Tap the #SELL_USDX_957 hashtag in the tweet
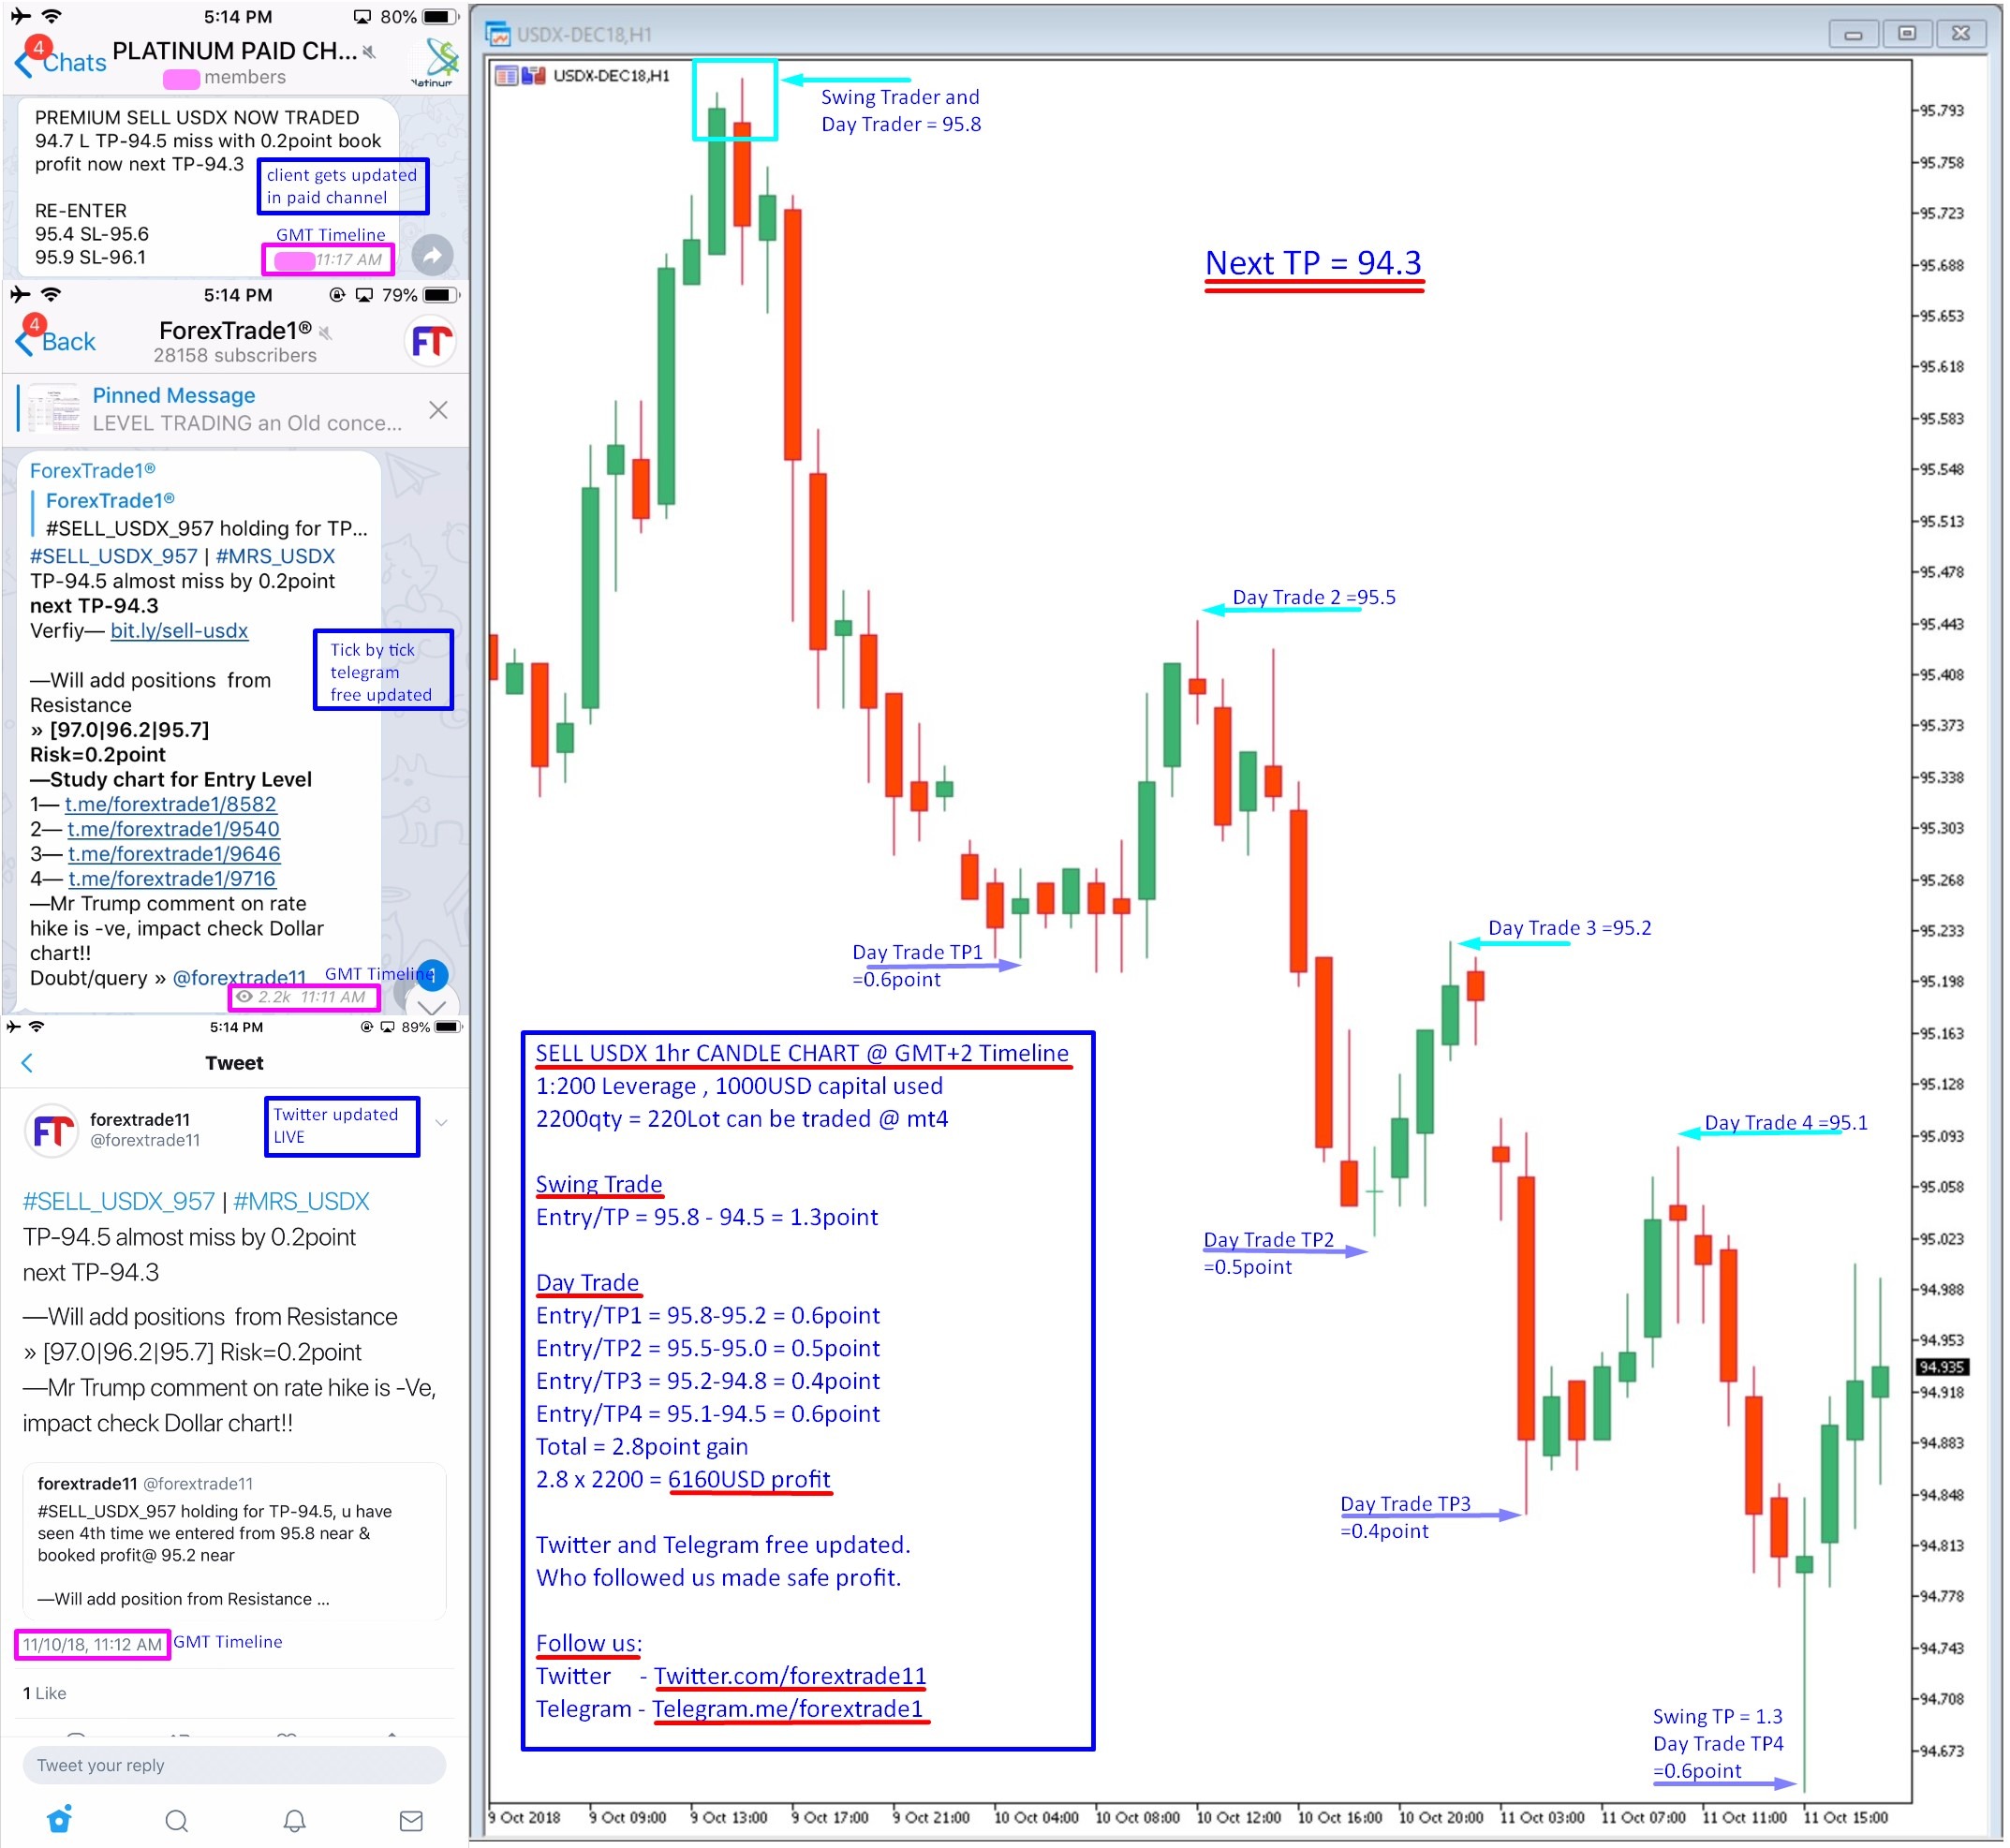This screenshot has width=2010, height=1848. [x=119, y=1201]
